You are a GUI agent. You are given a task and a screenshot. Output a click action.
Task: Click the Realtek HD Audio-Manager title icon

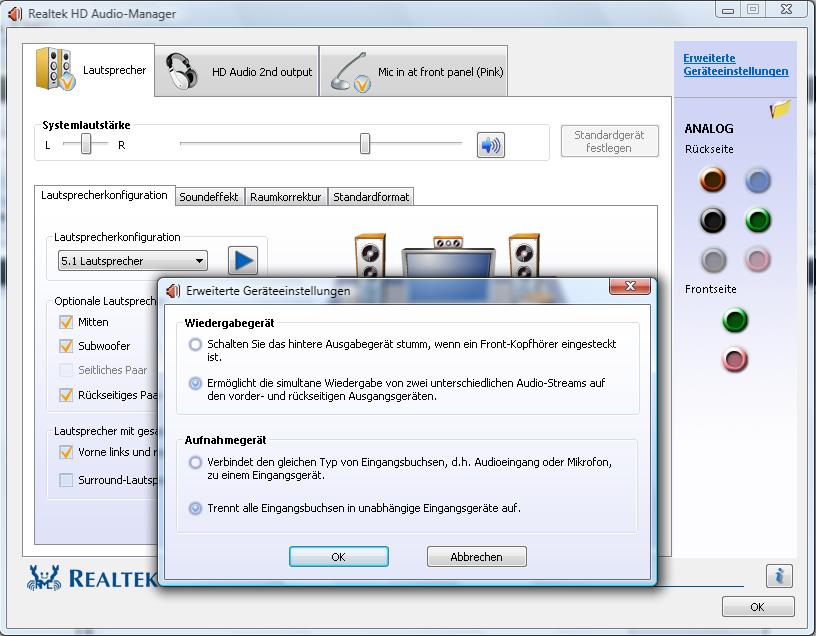coord(15,14)
